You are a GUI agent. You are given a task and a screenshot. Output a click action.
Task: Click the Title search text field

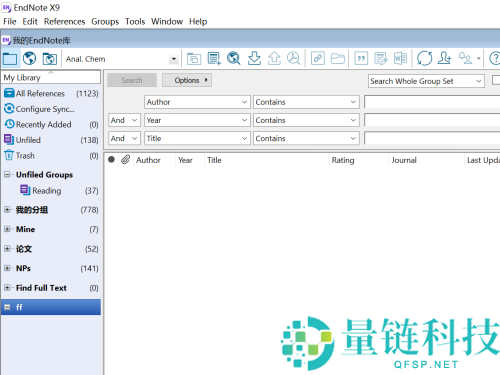(x=432, y=138)
